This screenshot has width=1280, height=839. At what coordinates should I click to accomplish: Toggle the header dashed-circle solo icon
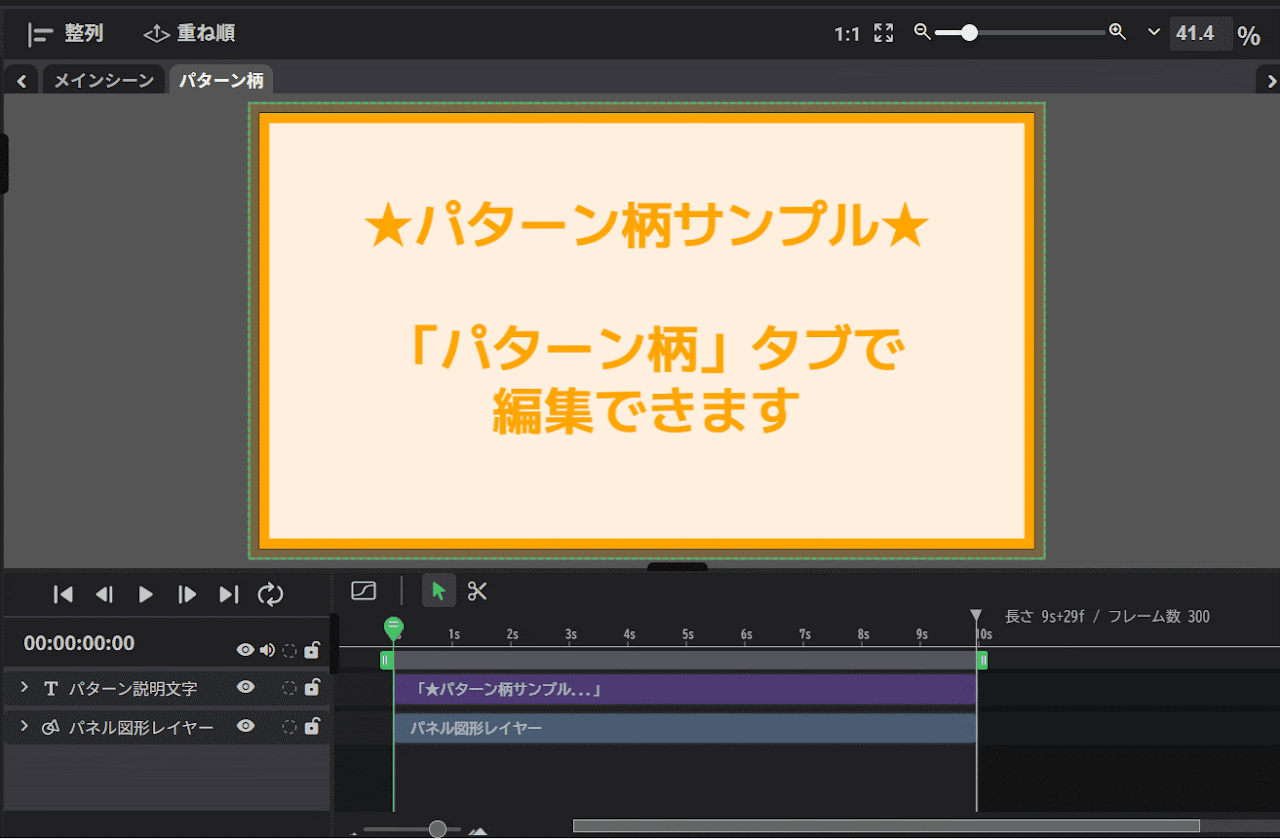(289, 650)
